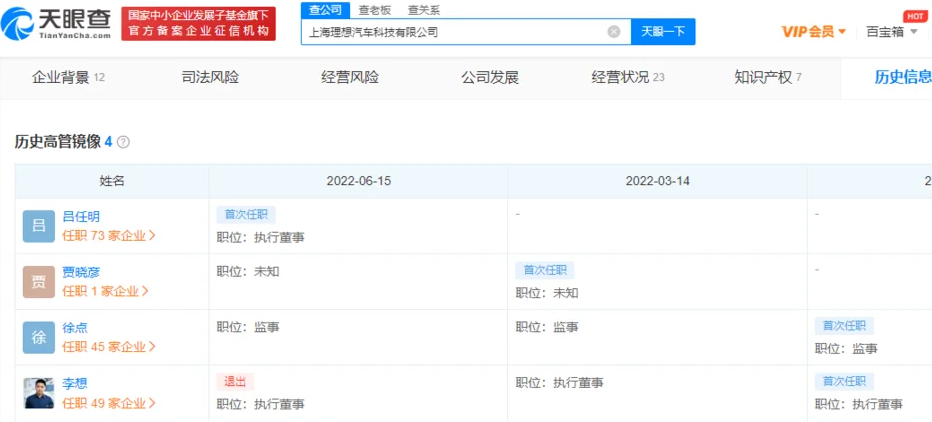The height and width of the screenshot is (422, 932).
Task: Expand 百宝箱 dropdown
Action: point(890,32)
